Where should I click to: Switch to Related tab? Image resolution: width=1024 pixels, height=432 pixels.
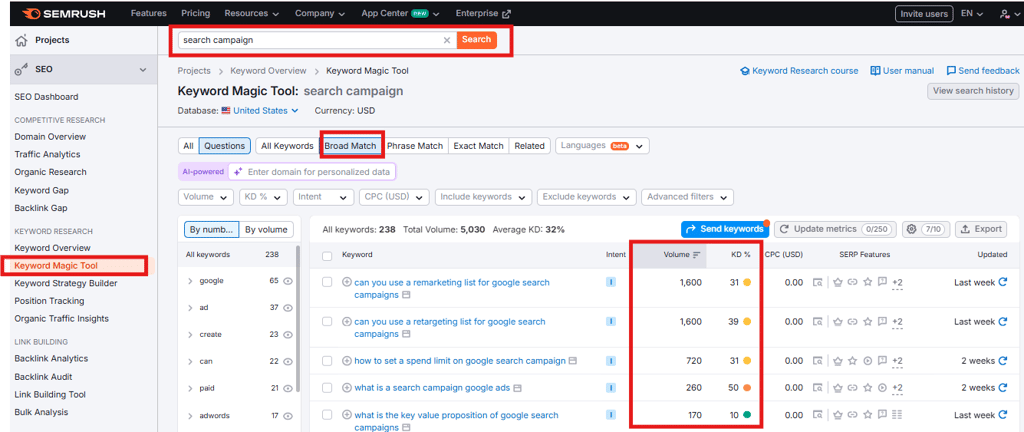[x=529, y=146]
